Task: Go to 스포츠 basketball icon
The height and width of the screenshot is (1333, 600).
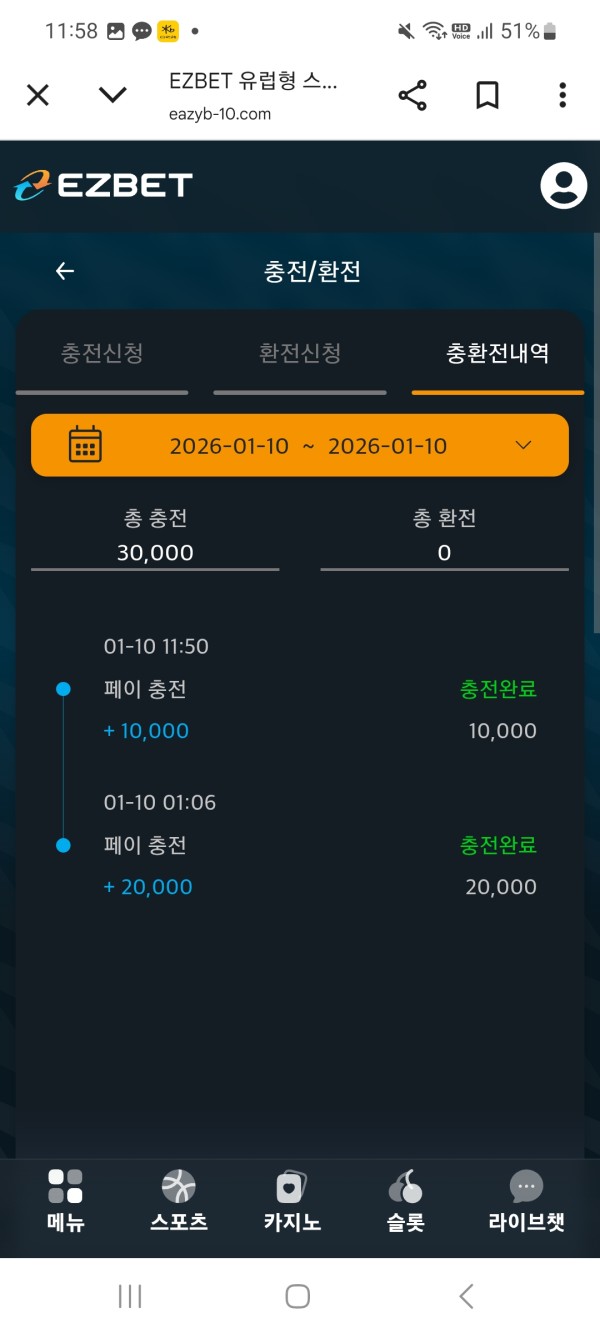Action: [179, 1187]
